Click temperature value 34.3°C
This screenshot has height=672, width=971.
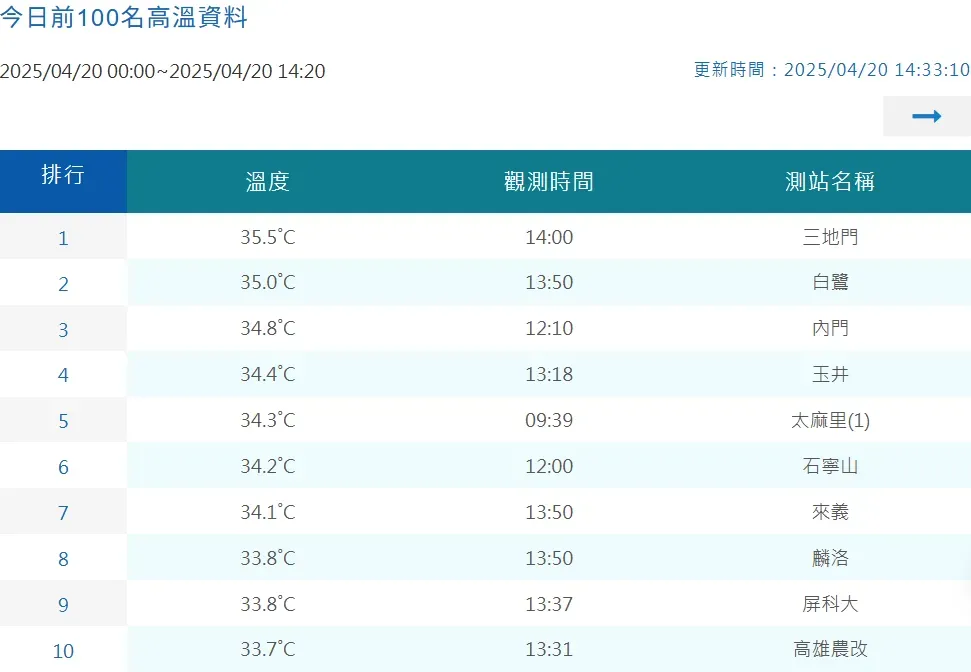pos(268,420)
